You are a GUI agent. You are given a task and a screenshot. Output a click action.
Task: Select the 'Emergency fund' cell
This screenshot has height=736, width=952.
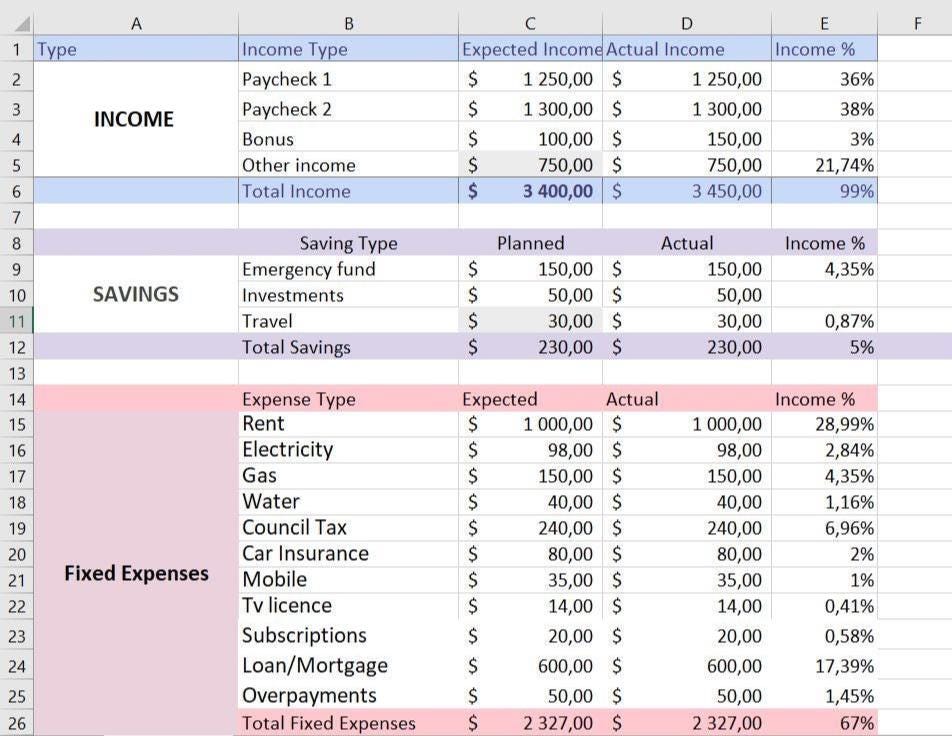348,268
